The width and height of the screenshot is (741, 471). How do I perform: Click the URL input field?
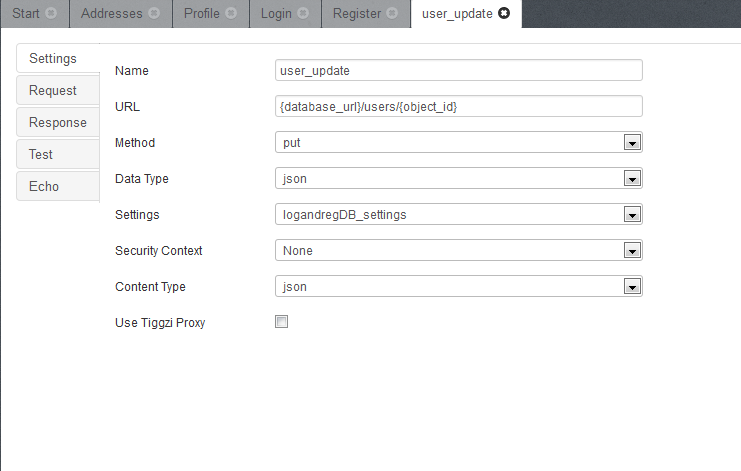(458, 107)
